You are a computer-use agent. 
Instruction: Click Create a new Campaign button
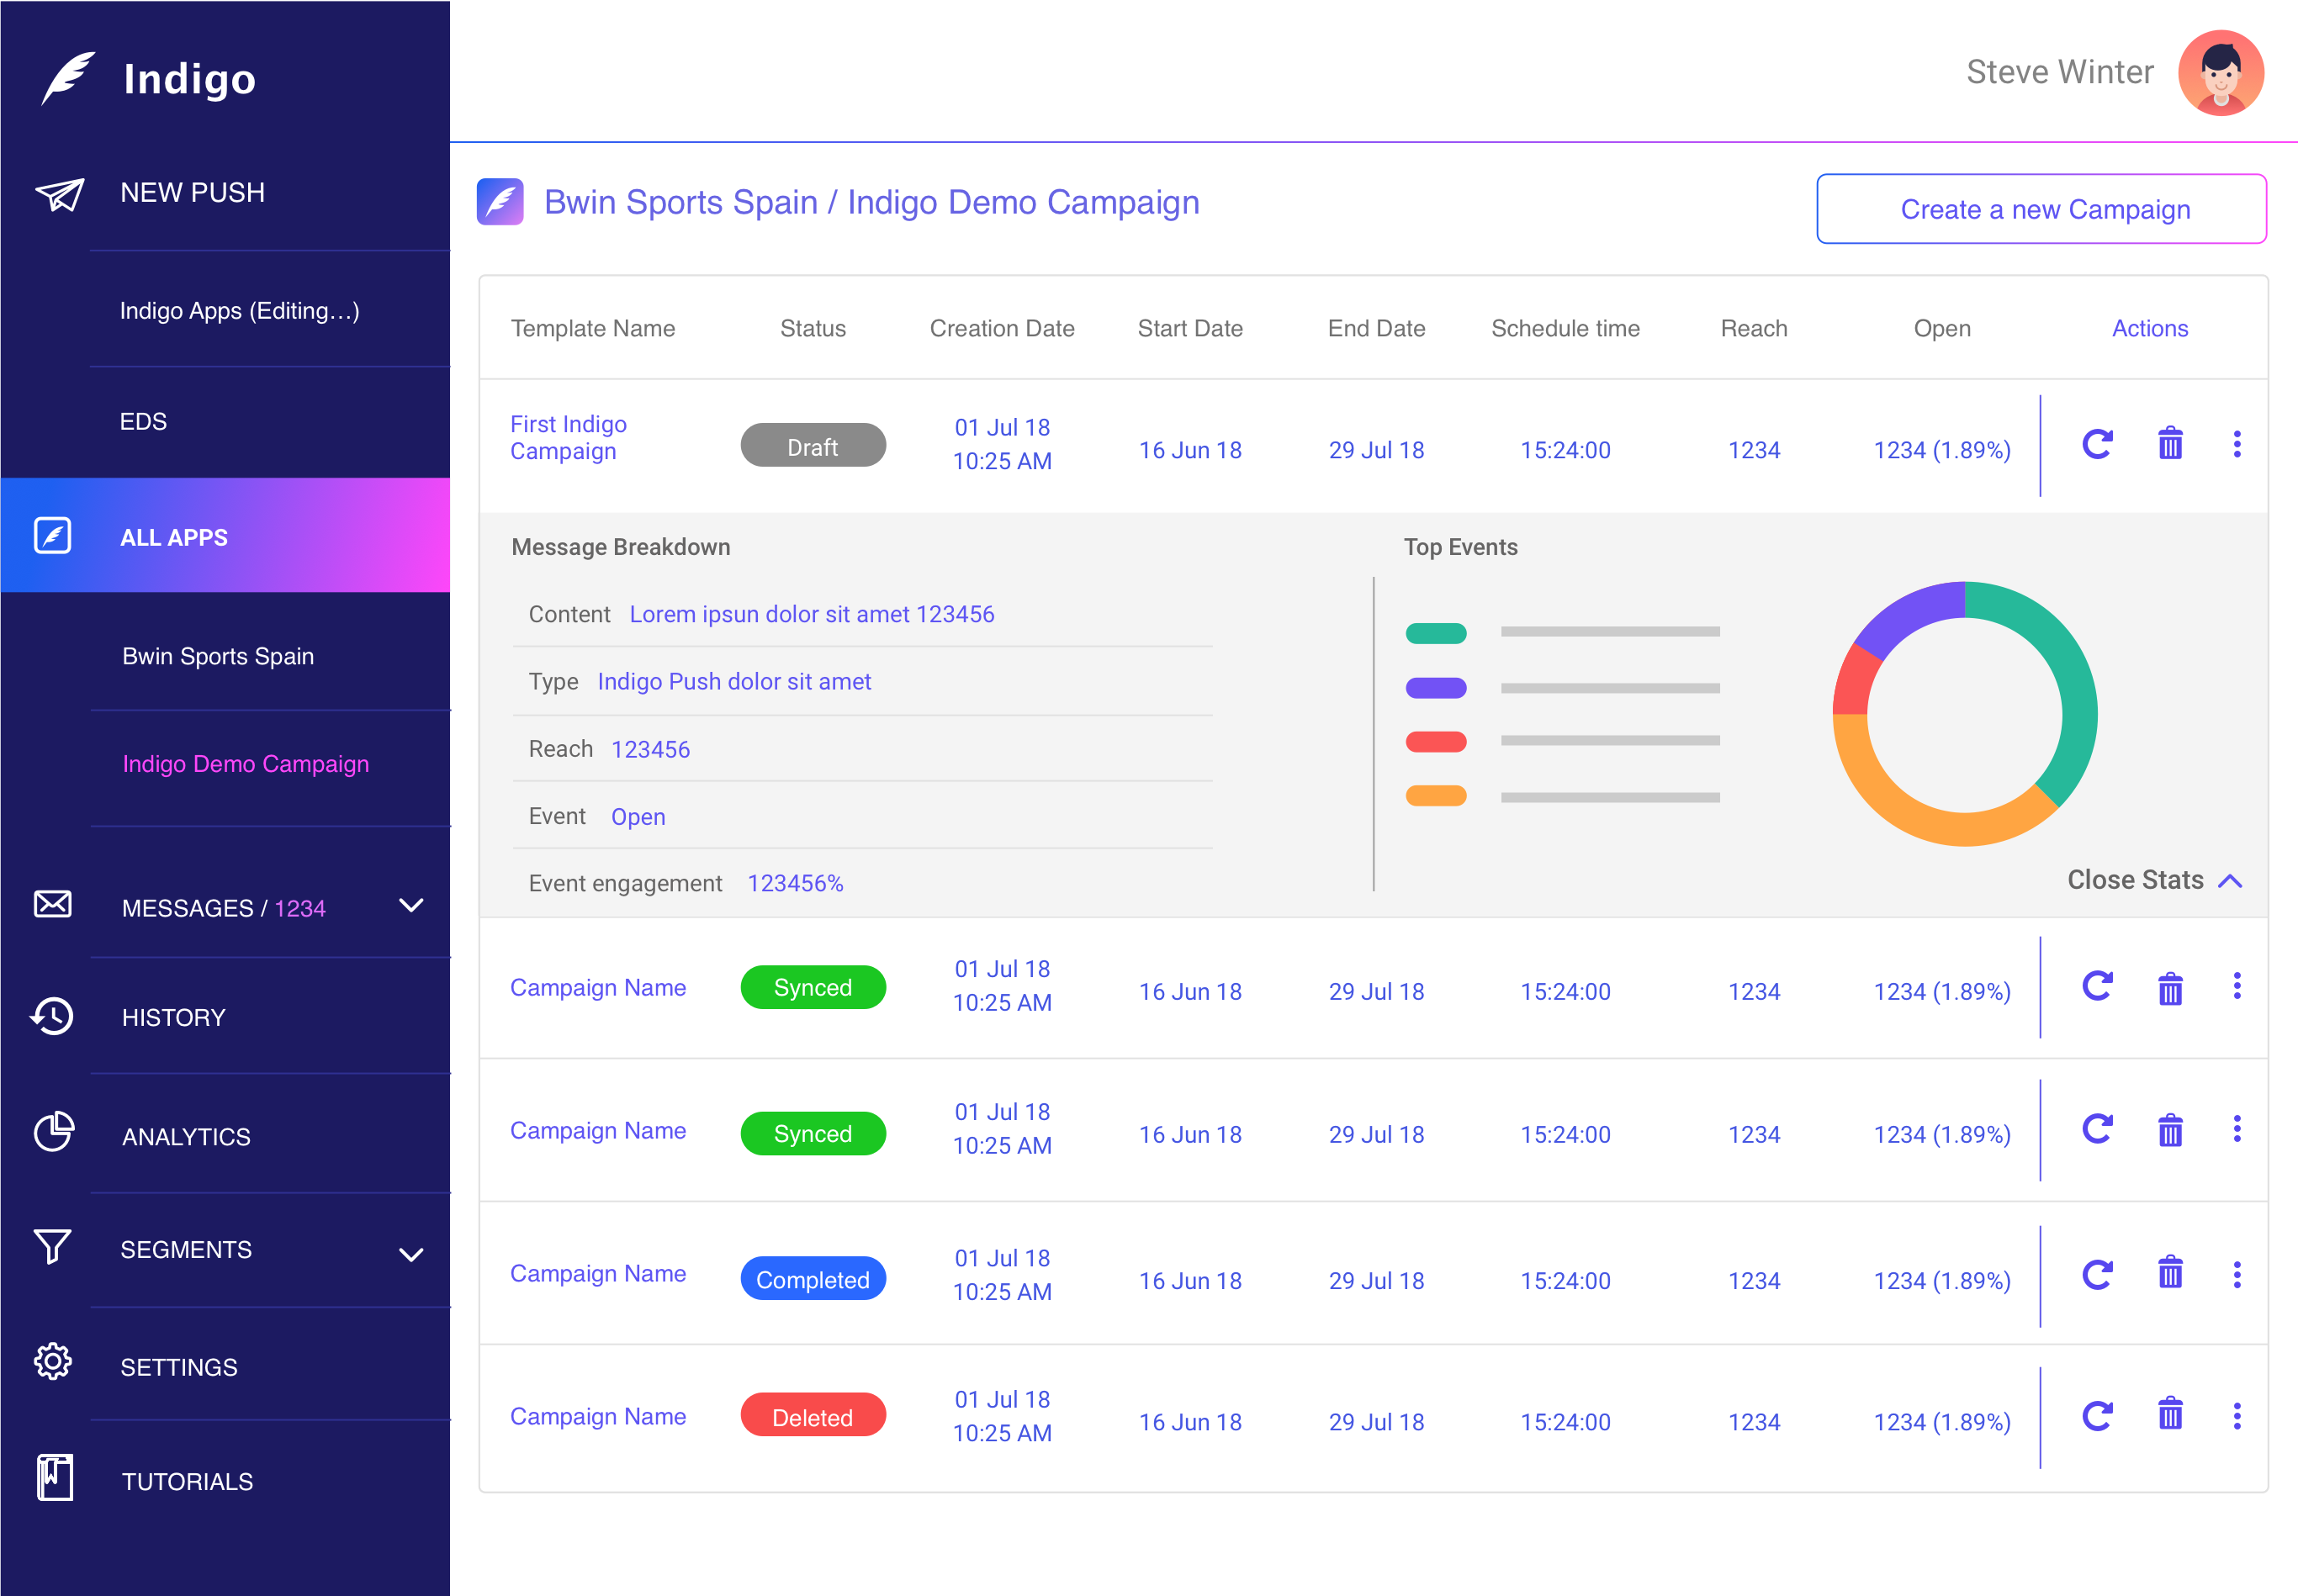(x=2041, y=209)
